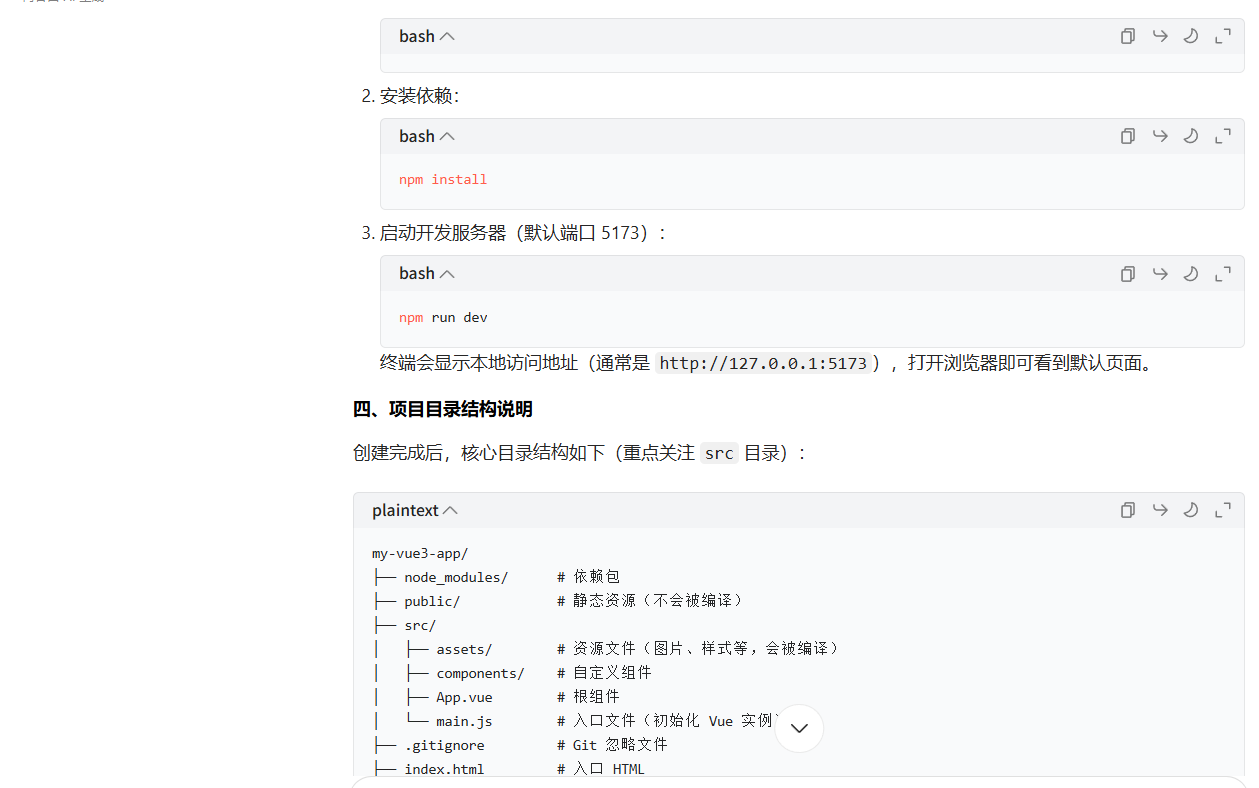The height and width of the screenshot is (788, 1259).
Task: Click list item 启动开发服务器（默认端口 5173）
Action: pos(523,233)
